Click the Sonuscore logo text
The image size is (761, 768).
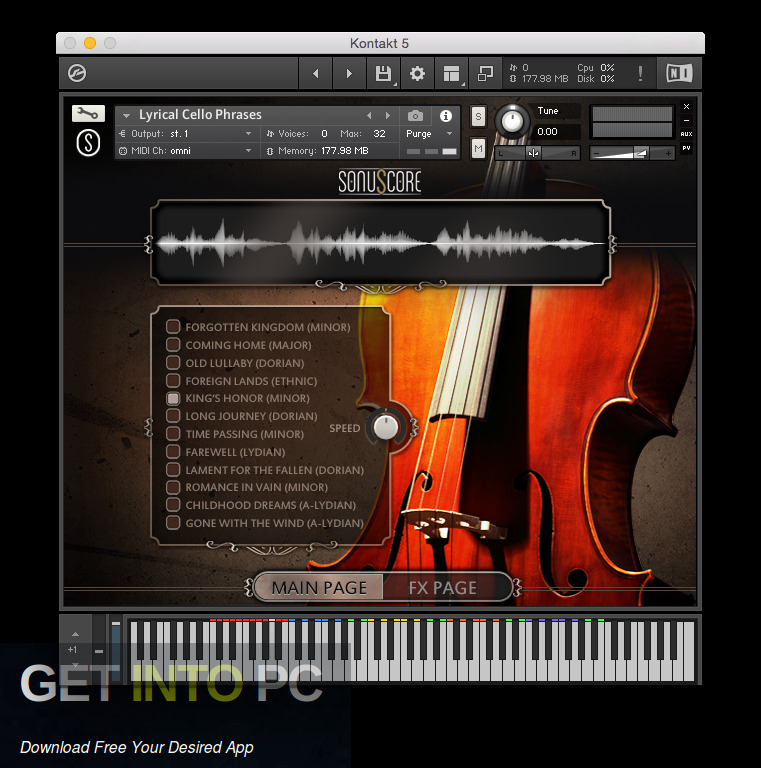[x=380, y=182]
